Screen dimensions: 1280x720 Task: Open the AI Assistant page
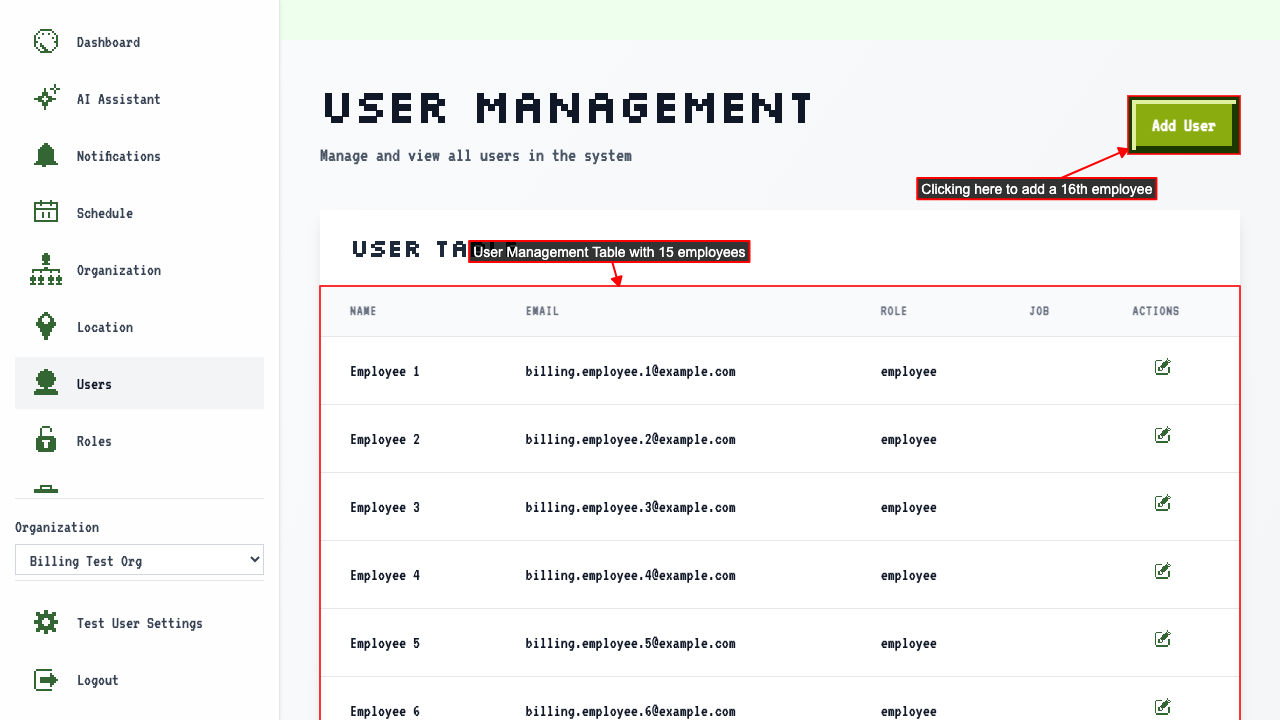pyautogui.click(x=139, y=99)
